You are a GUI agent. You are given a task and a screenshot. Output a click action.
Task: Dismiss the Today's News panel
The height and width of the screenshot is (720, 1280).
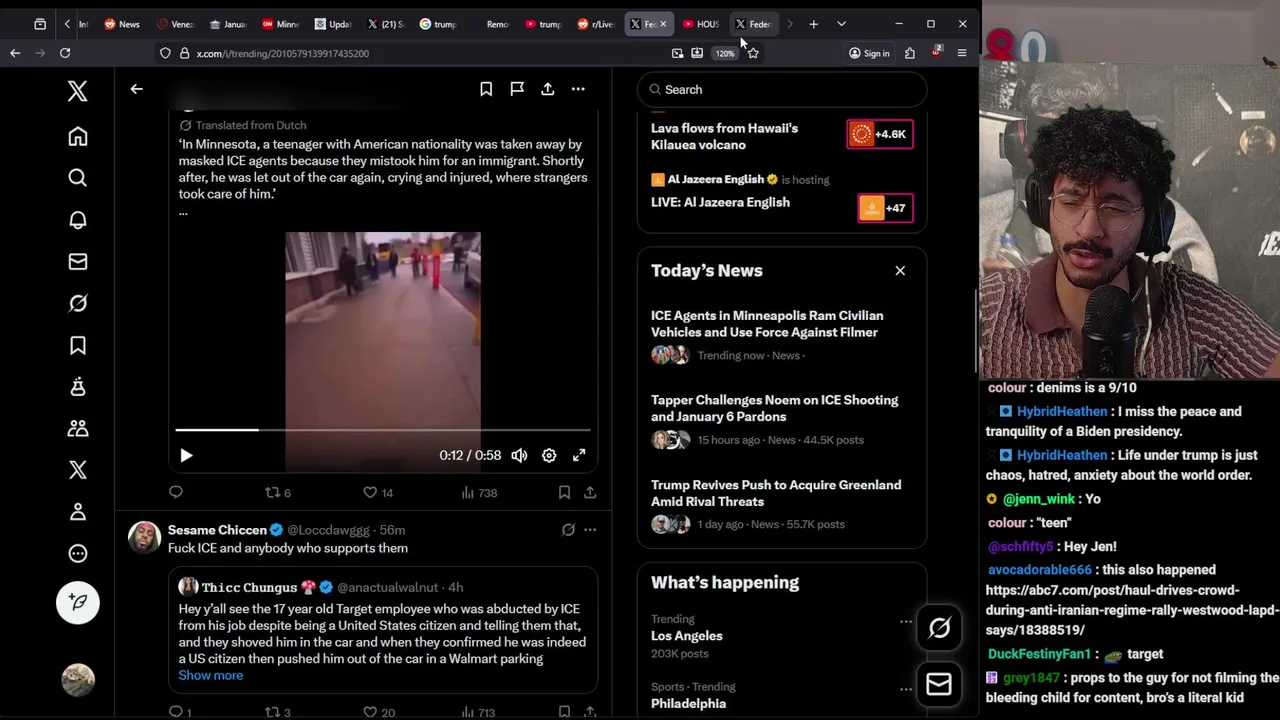tap(900, 270)
